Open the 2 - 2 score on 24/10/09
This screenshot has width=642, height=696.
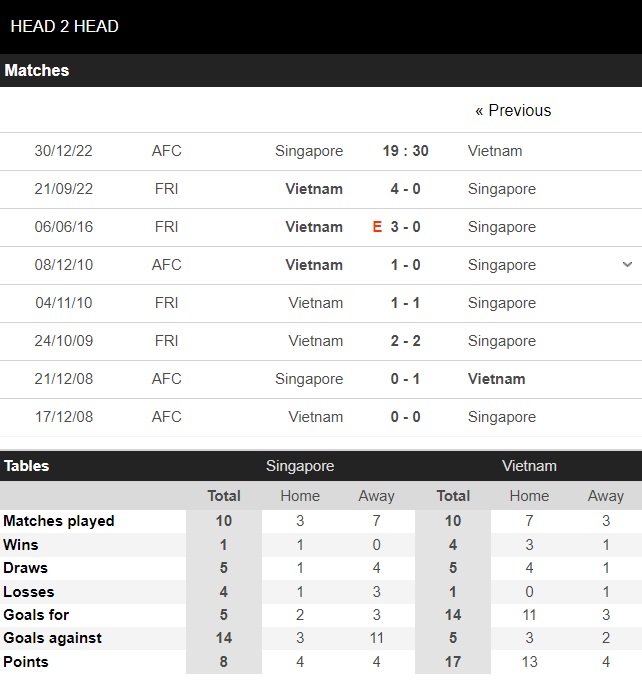tap(405, 341)
